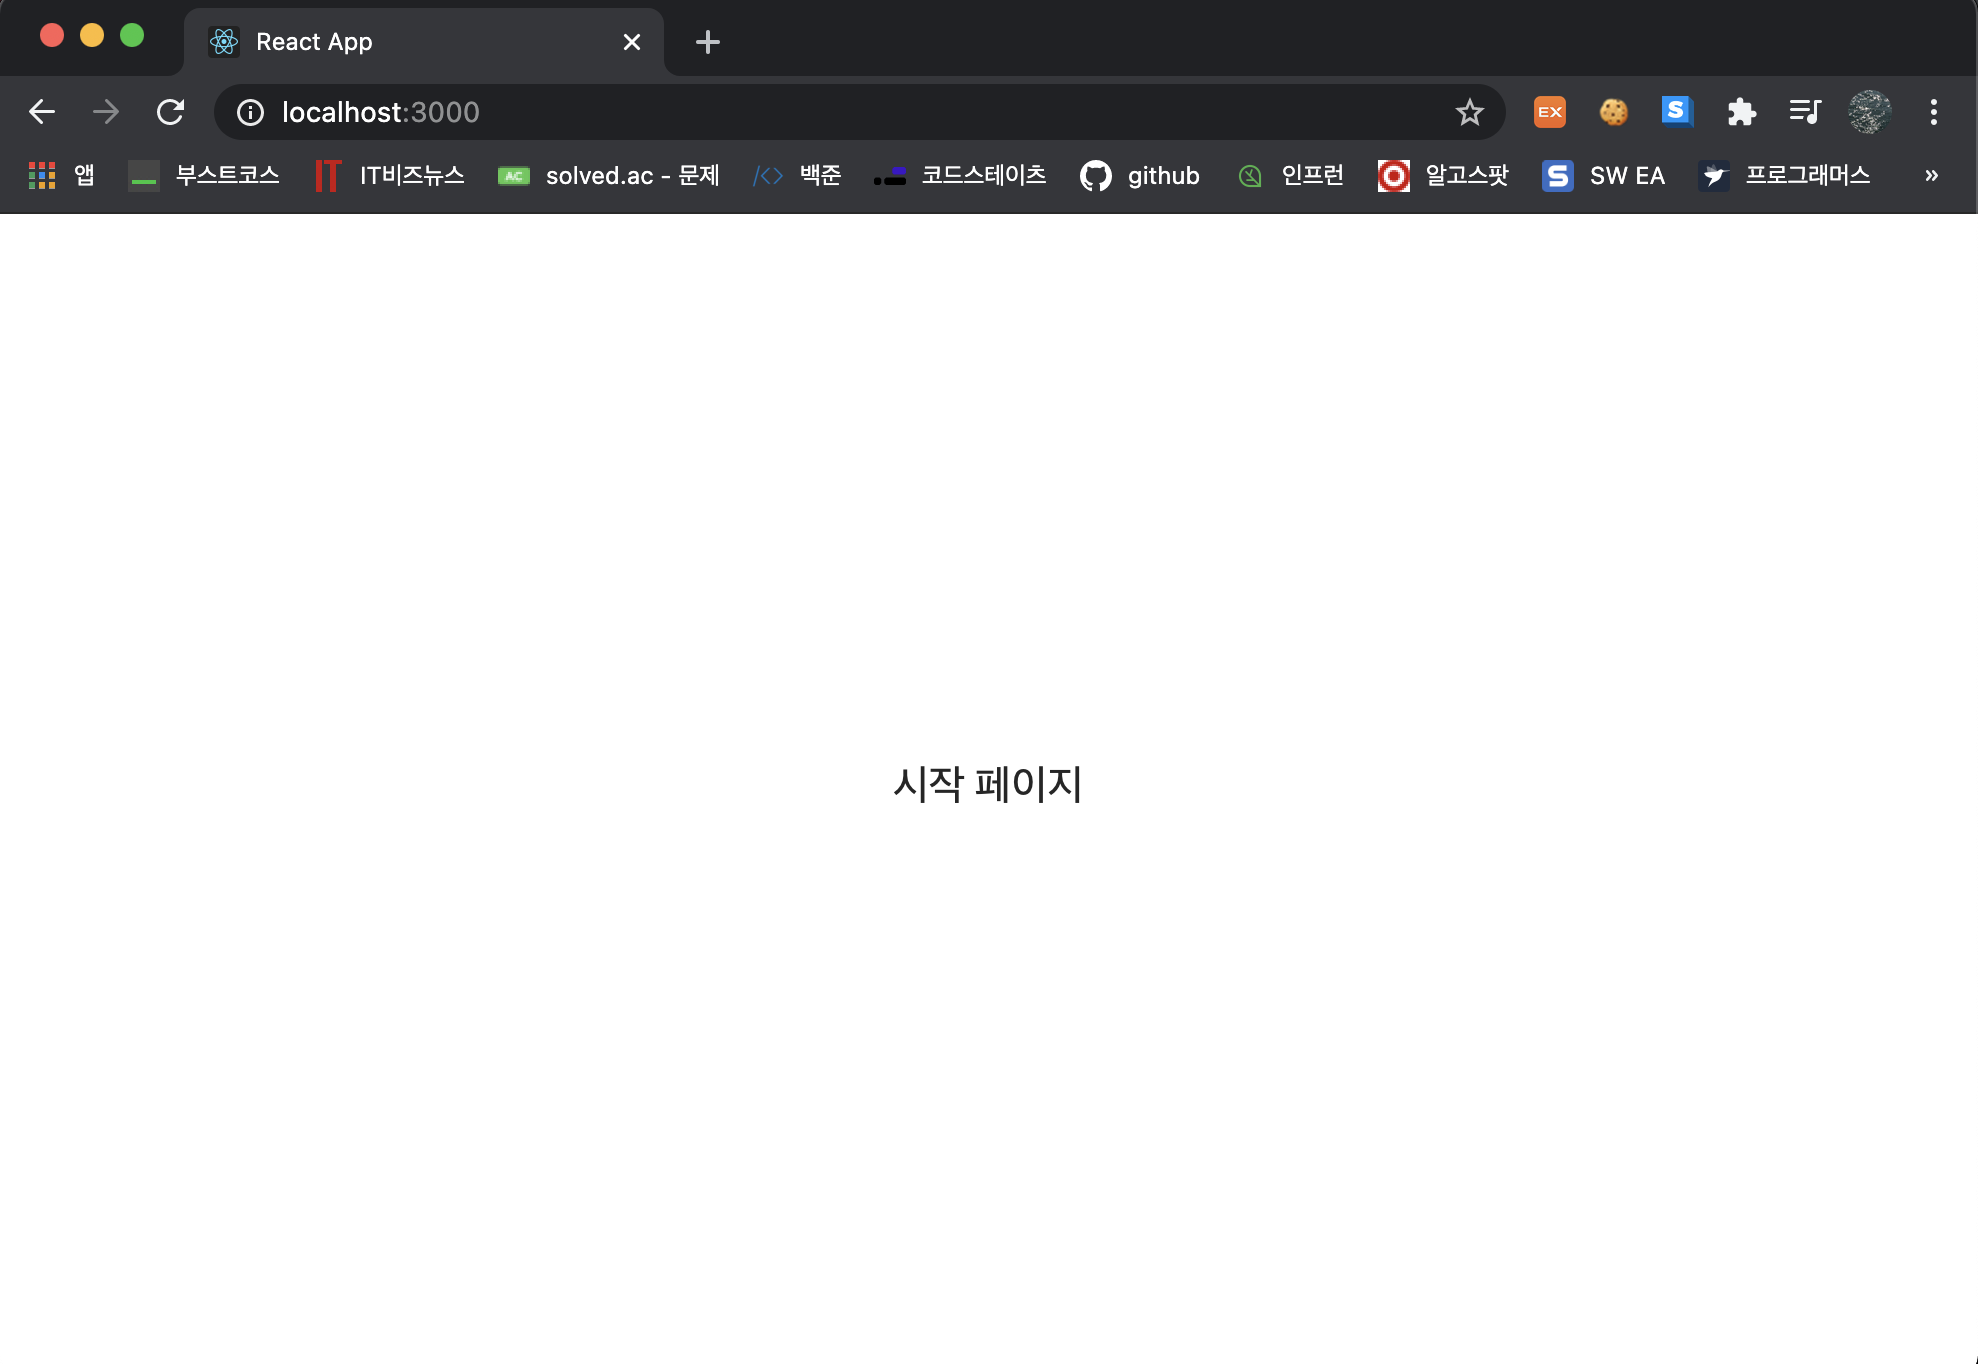Open the Extensions puzzle menu

tap(1741, 112)
